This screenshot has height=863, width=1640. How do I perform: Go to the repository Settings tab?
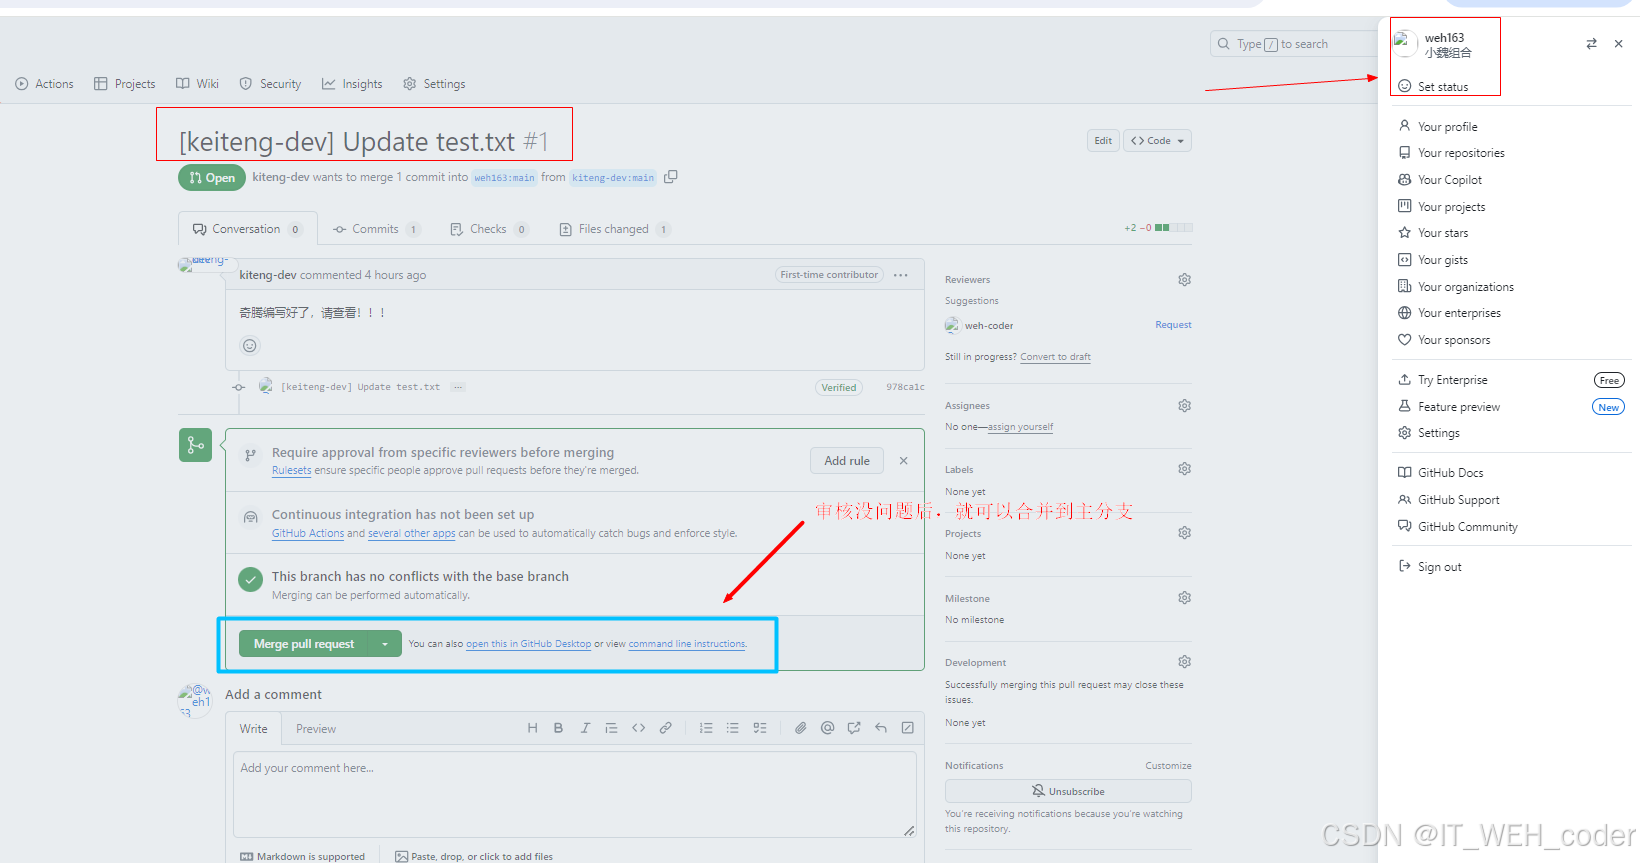click(434, 84)
